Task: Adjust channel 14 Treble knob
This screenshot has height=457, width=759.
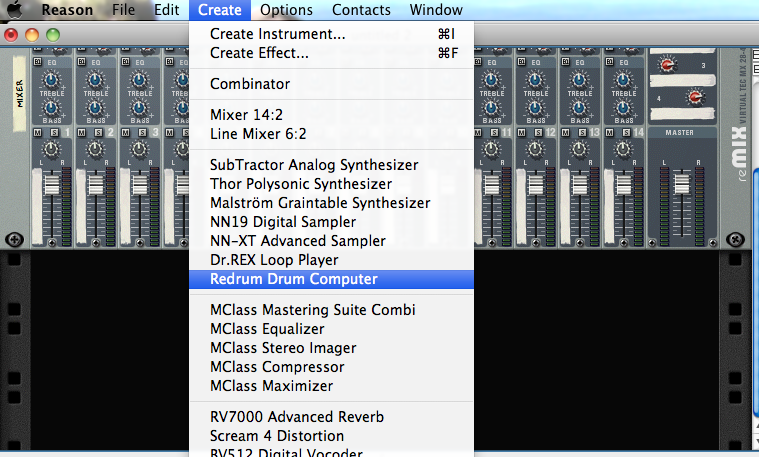Action: tap(623, 79)
